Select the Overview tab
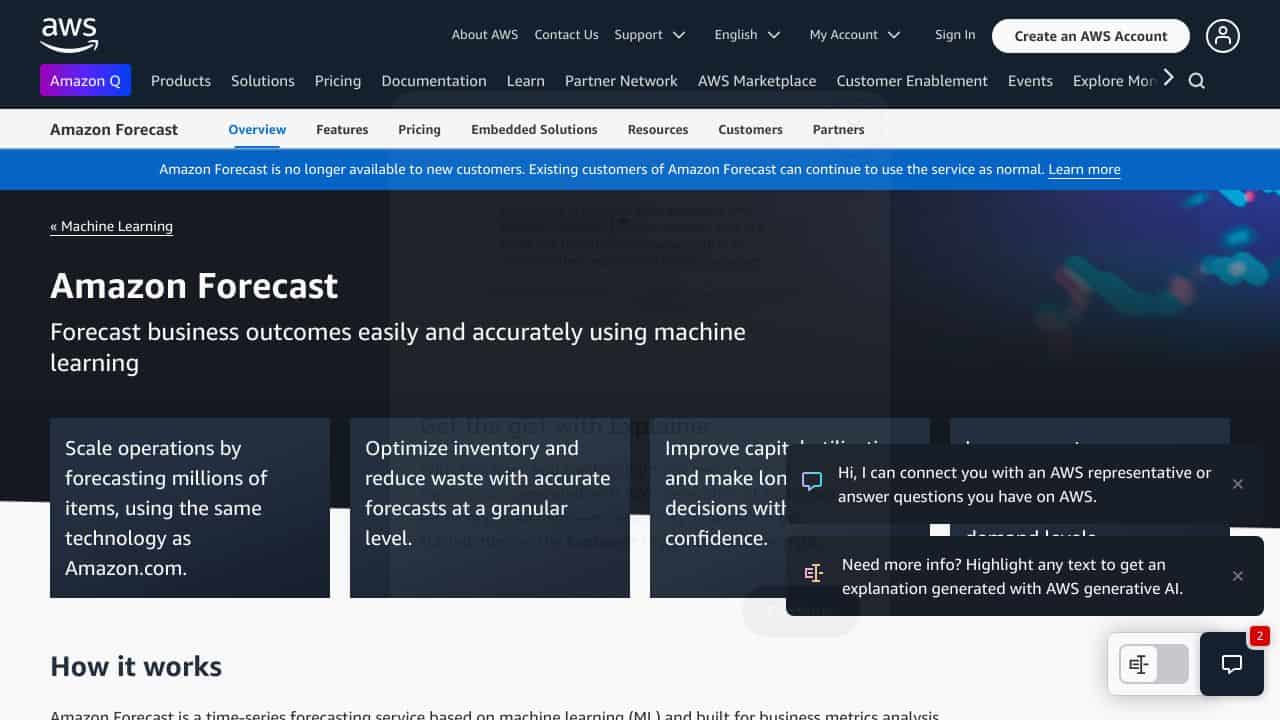 pyautogui.click(x=257, y=129)
